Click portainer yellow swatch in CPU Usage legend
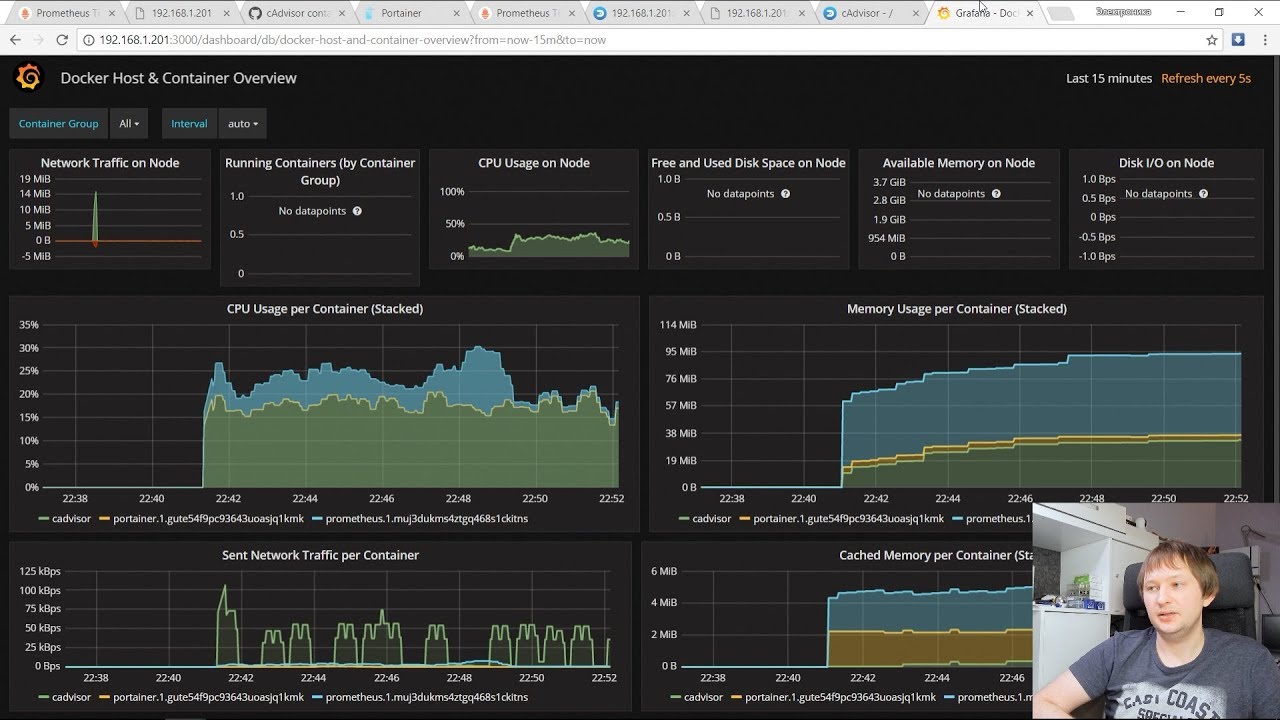Screen dimensions: 1280x720 point(104,519)
